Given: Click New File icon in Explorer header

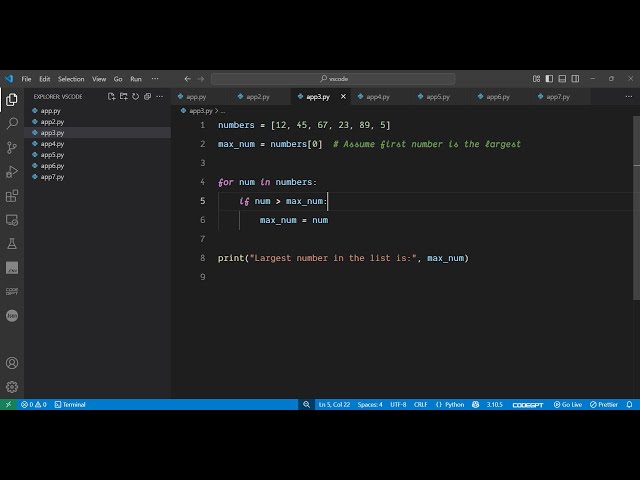Looking at the screenshot, I should [111, 96].
